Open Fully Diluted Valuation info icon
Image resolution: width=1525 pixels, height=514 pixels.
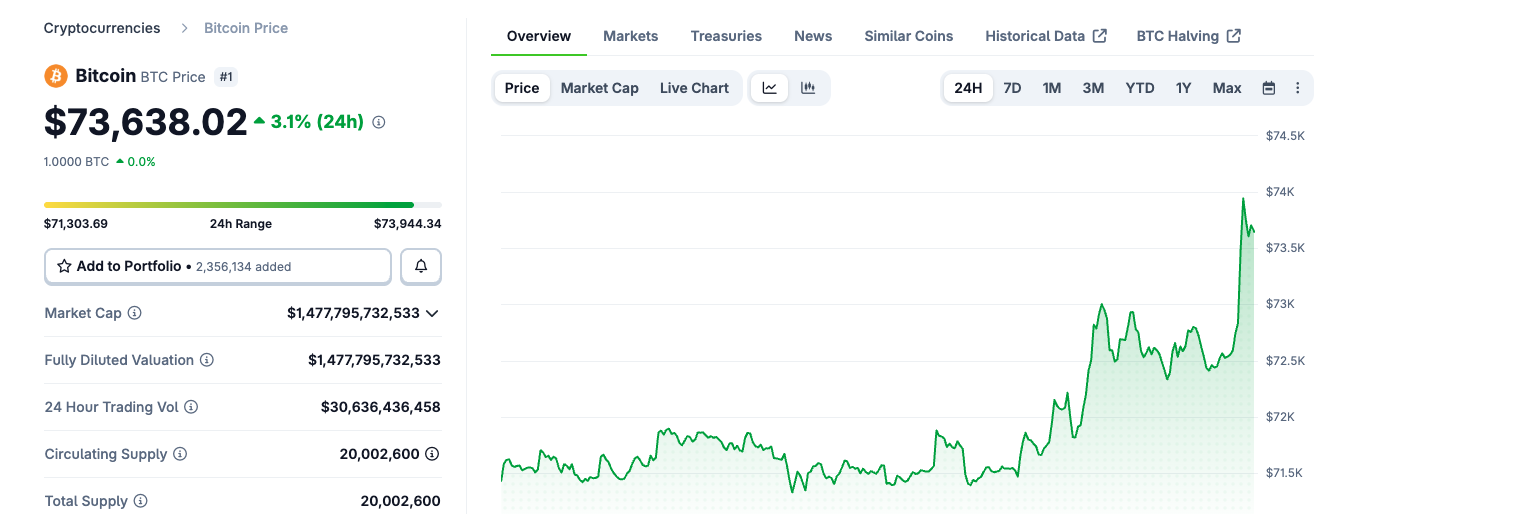pyautogui.click(x=206, y=360)
